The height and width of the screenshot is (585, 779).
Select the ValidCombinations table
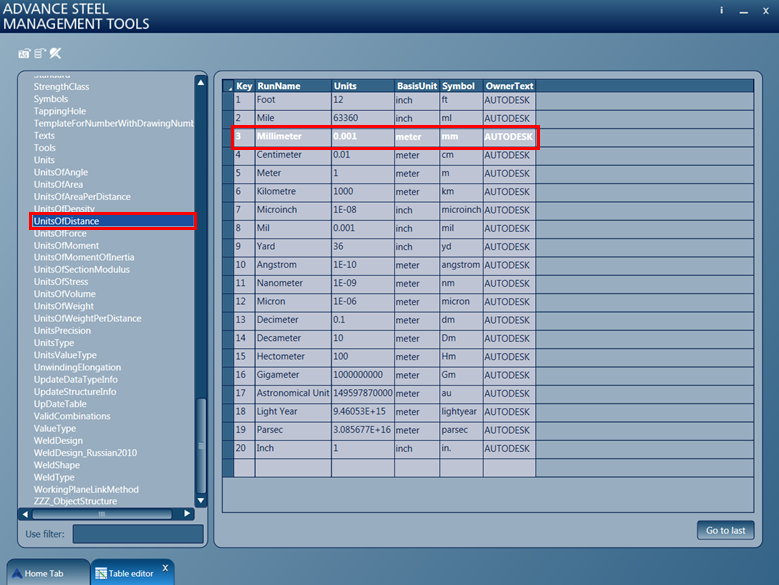point(72,416)
